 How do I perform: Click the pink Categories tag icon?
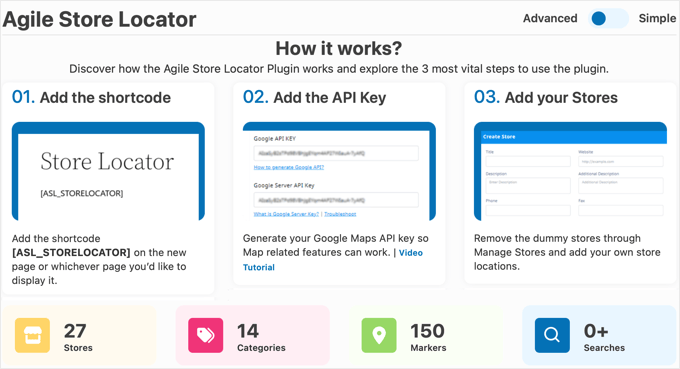pyautogui.click(x=206, y=335)
